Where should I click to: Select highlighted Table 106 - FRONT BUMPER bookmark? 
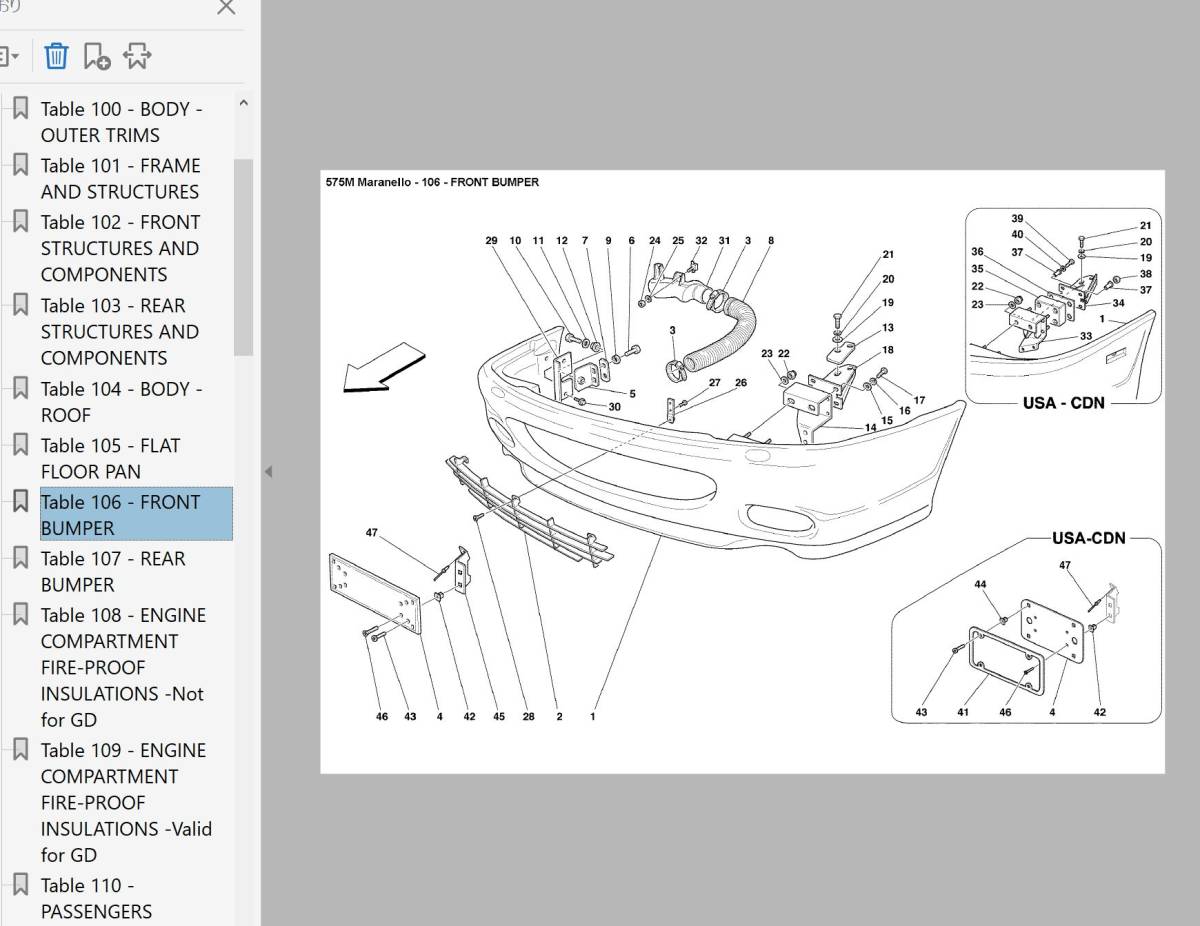(136, 514)
